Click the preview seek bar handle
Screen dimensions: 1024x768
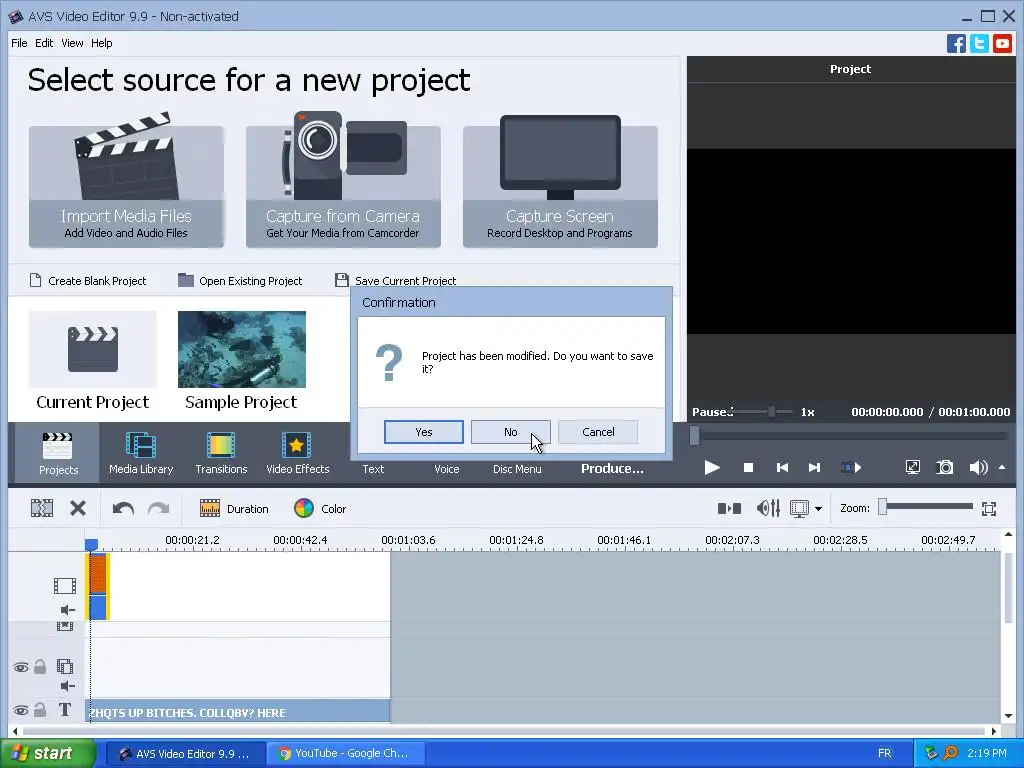pyautogui.click(x=695, y=435)
